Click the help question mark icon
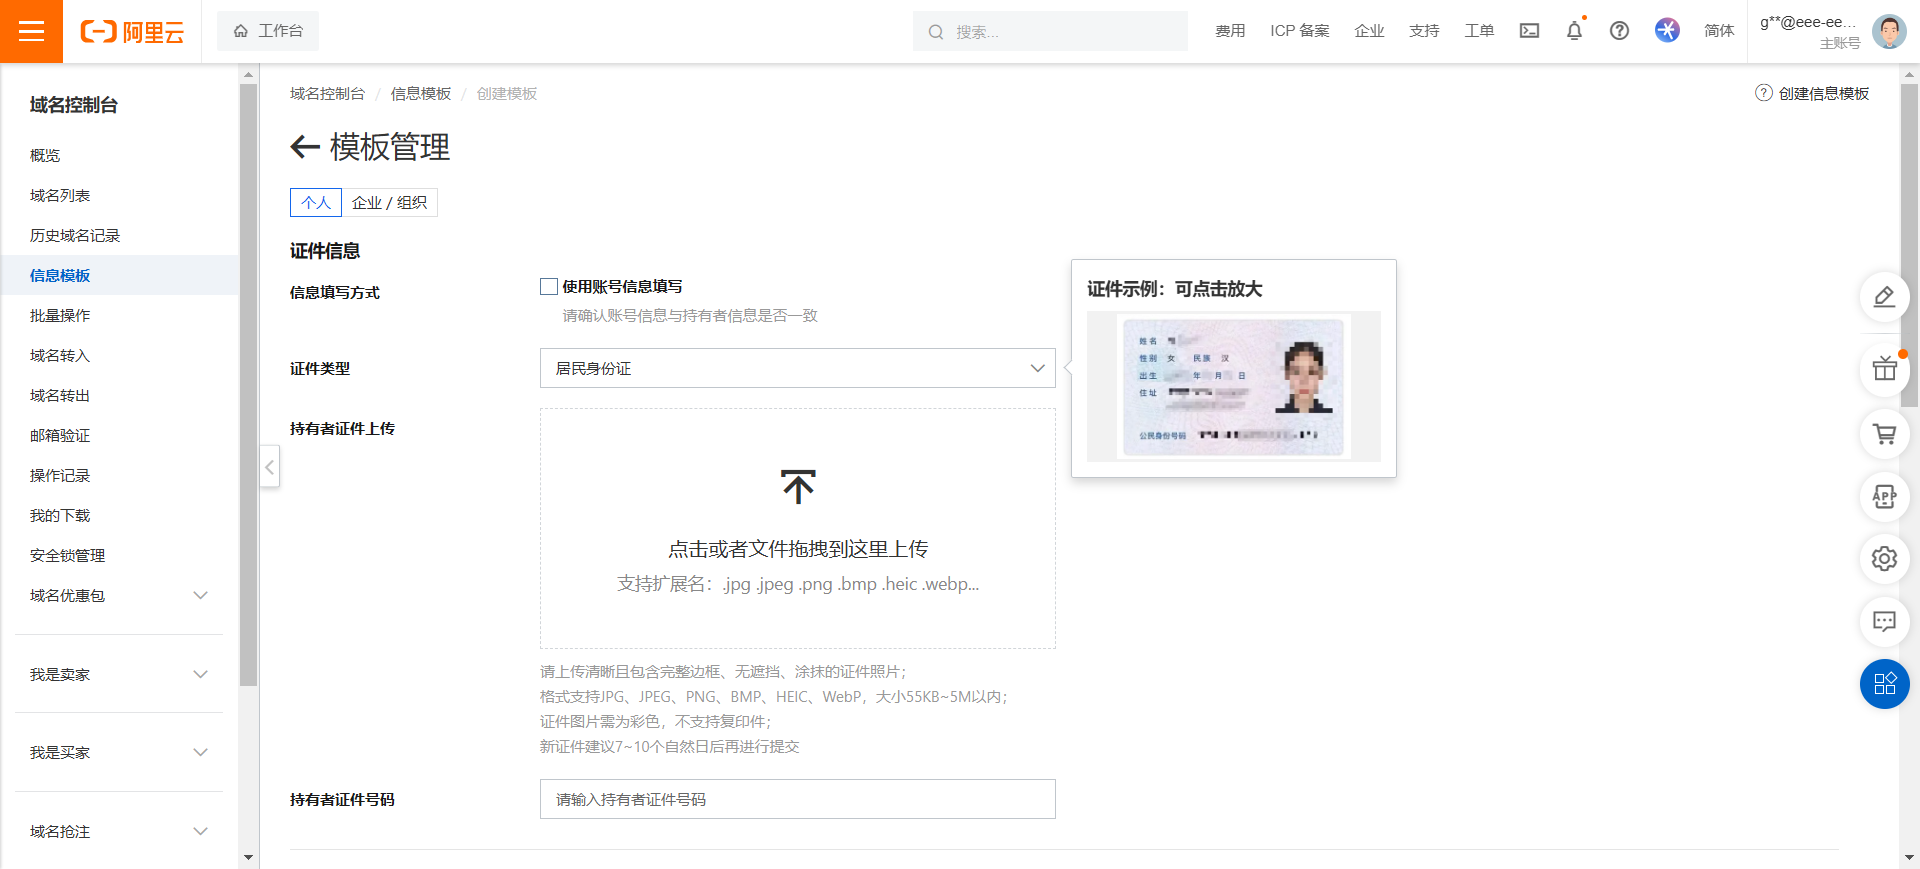1920x869 pixels. (1619, 31)
